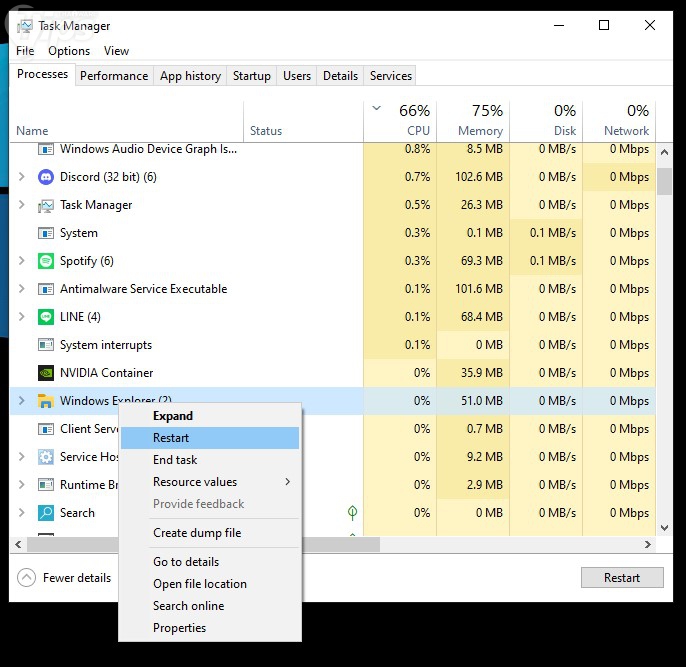Select Create dump file

pos(210,533)
